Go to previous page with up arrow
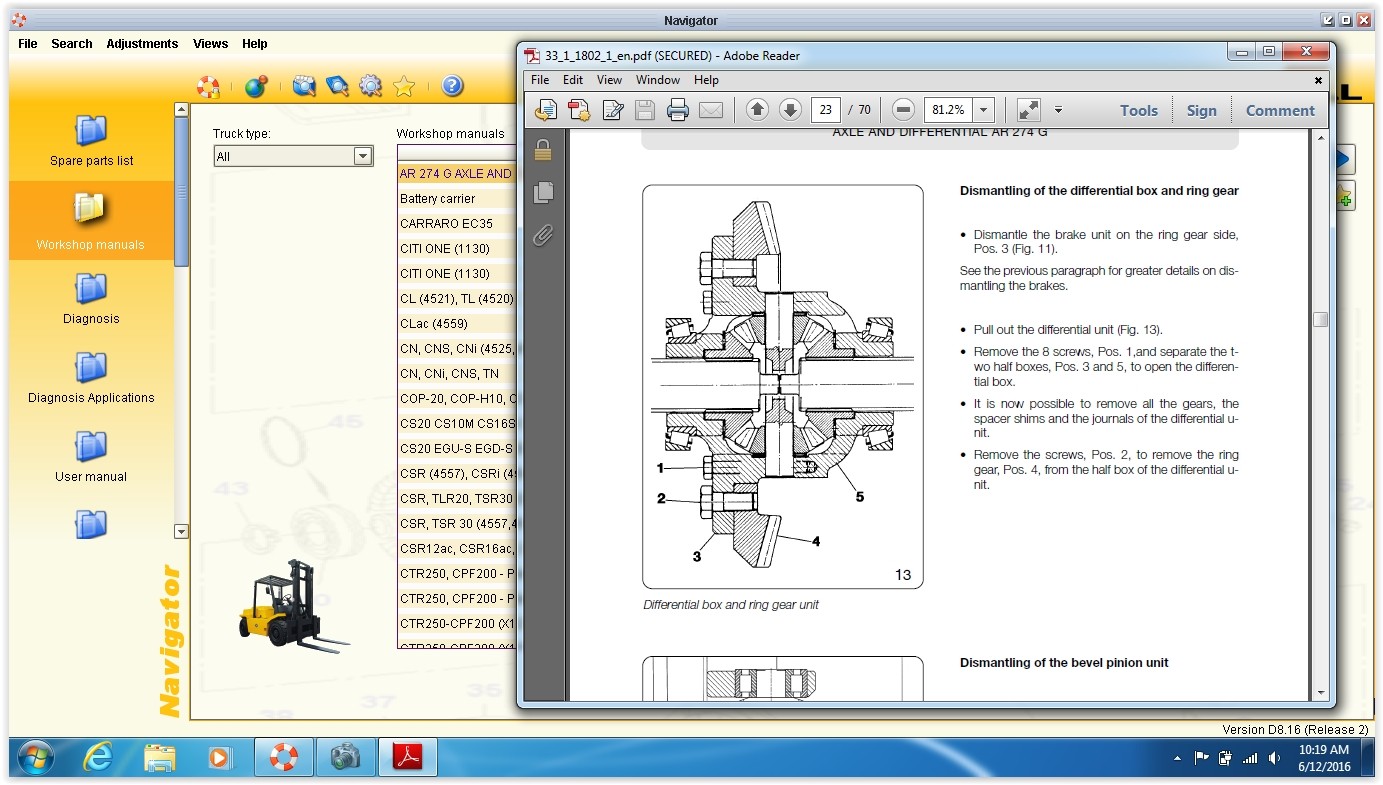The height and width of the screenshot is (785, 1383). coord(757,110)
